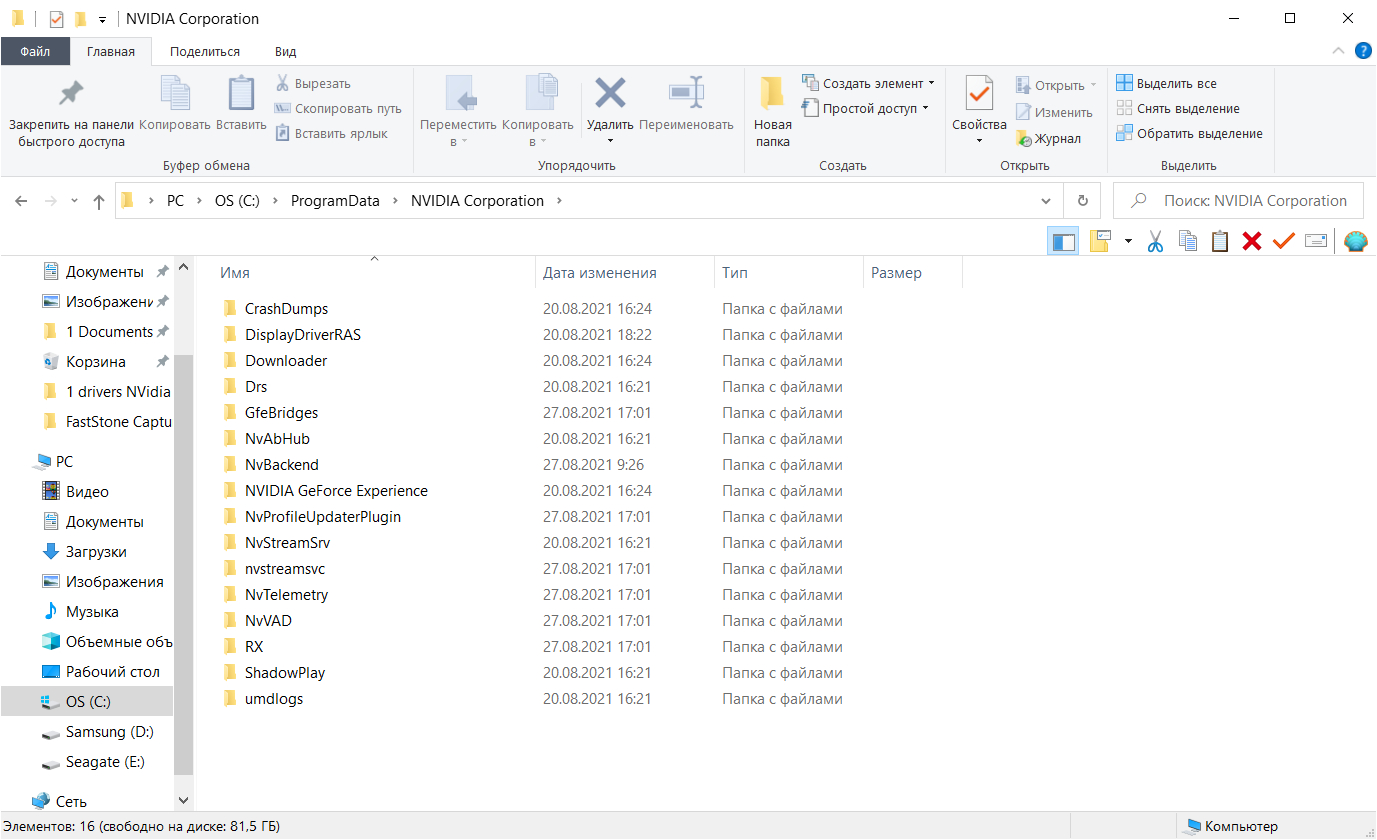
Task: Go back with the left arrow navigation button
Action: [21, 201]
